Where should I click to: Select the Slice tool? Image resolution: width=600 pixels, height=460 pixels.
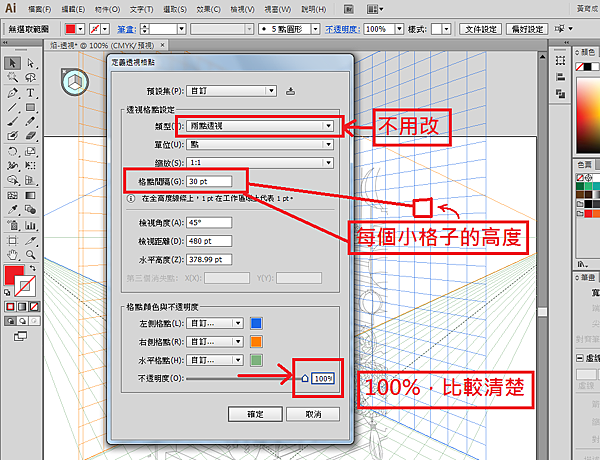pyautogui.click(x=31, y=240)
